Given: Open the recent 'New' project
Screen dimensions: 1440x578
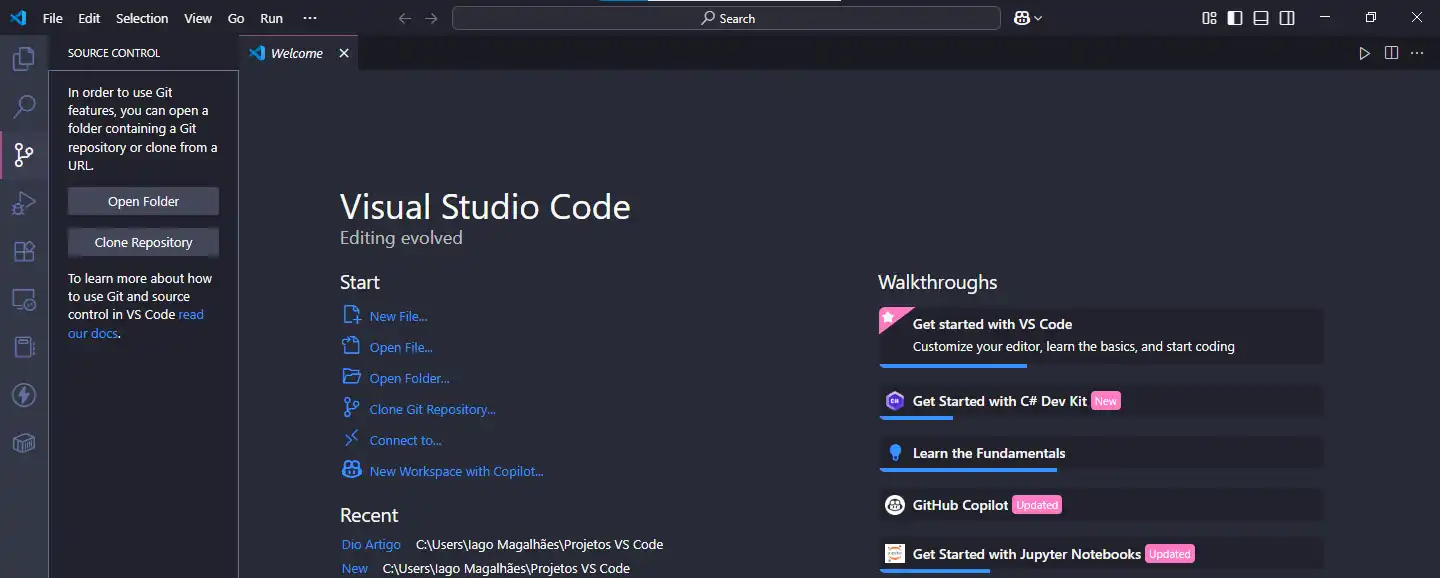Looking at the screenshot, I should click(355, 569).
